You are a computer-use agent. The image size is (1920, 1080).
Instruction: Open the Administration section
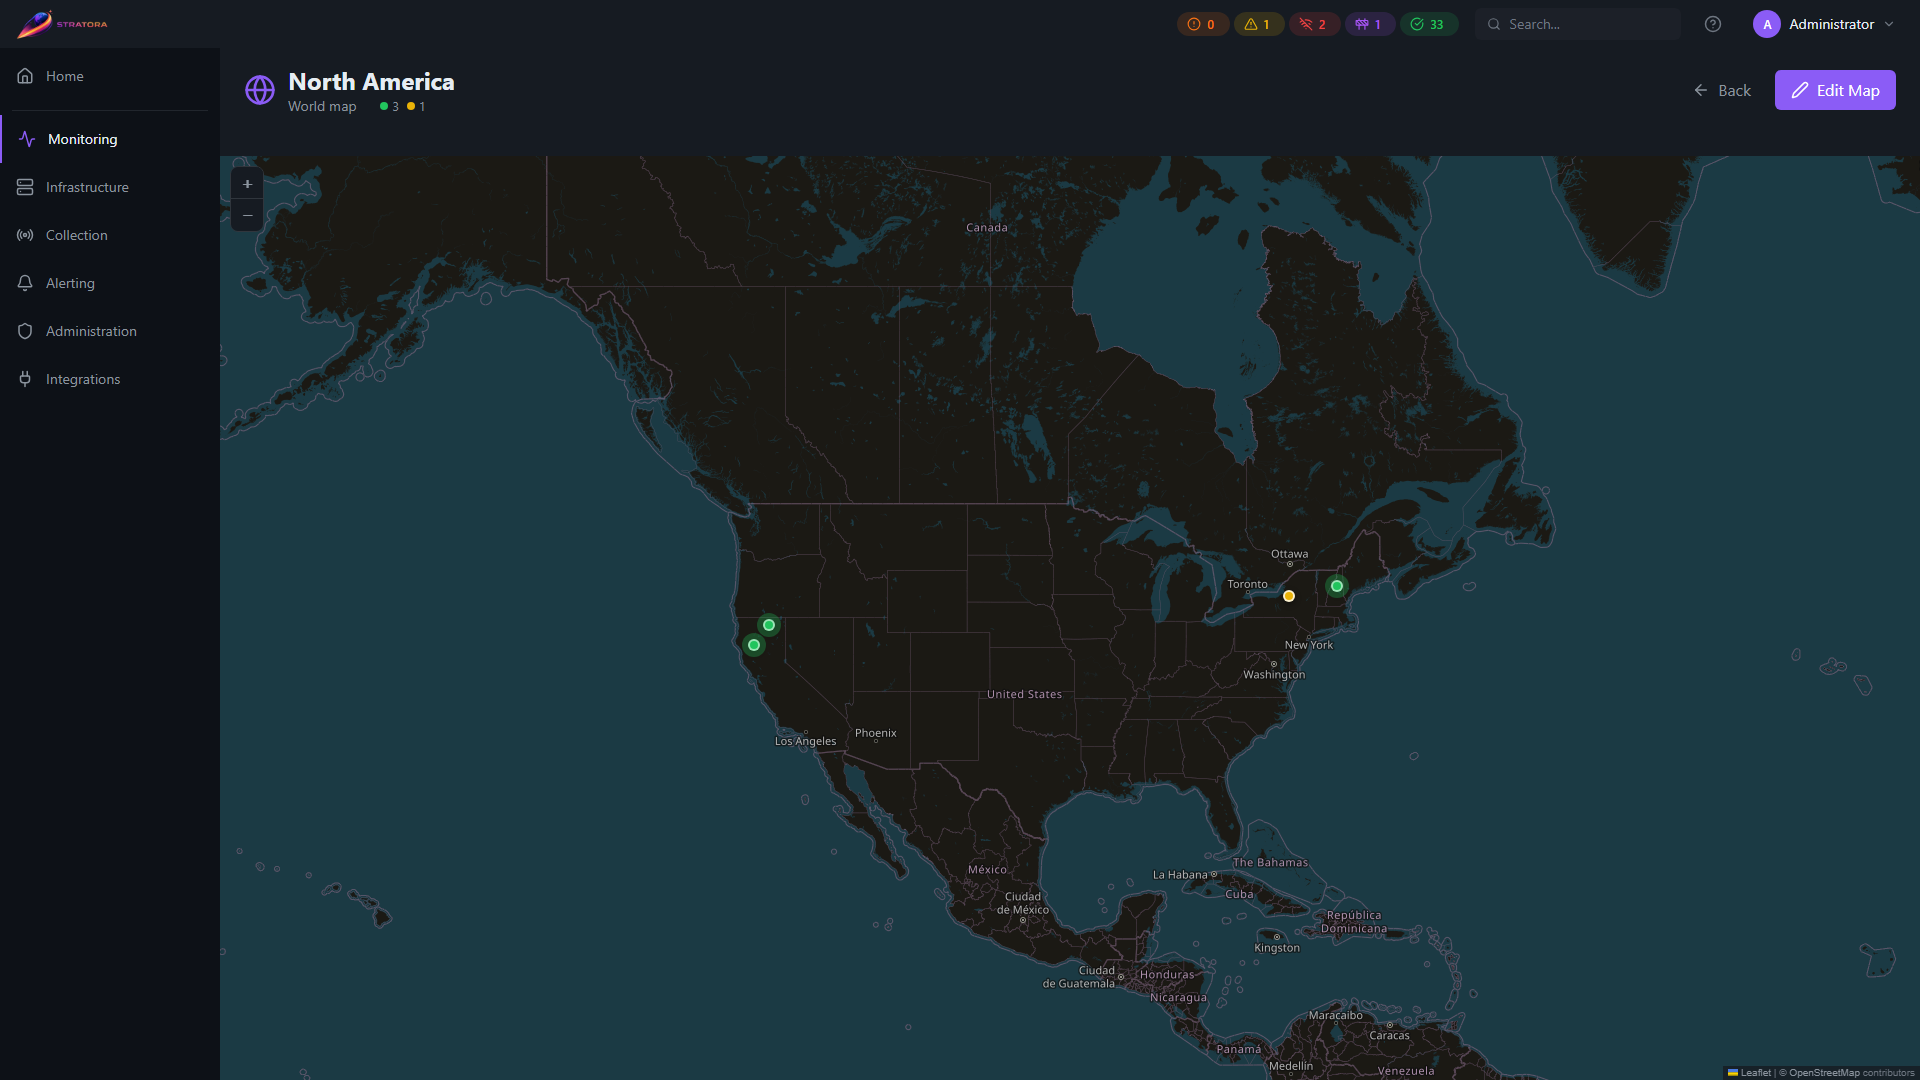pos(110,331)
